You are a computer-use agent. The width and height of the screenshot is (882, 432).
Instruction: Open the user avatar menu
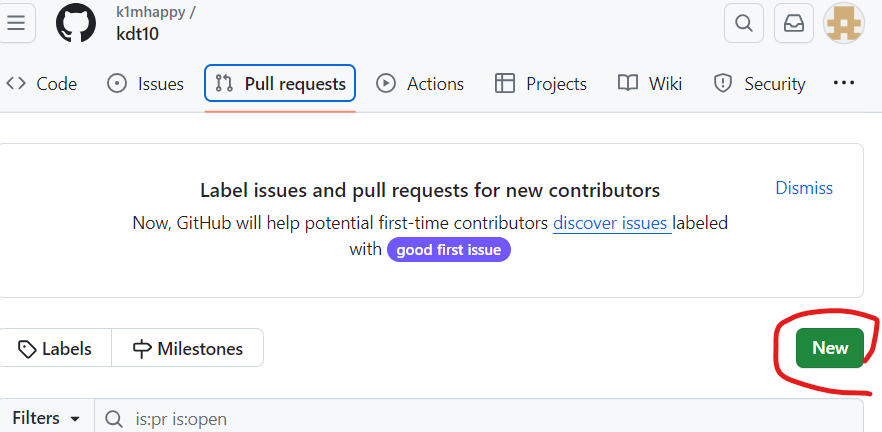coord(844,23)
